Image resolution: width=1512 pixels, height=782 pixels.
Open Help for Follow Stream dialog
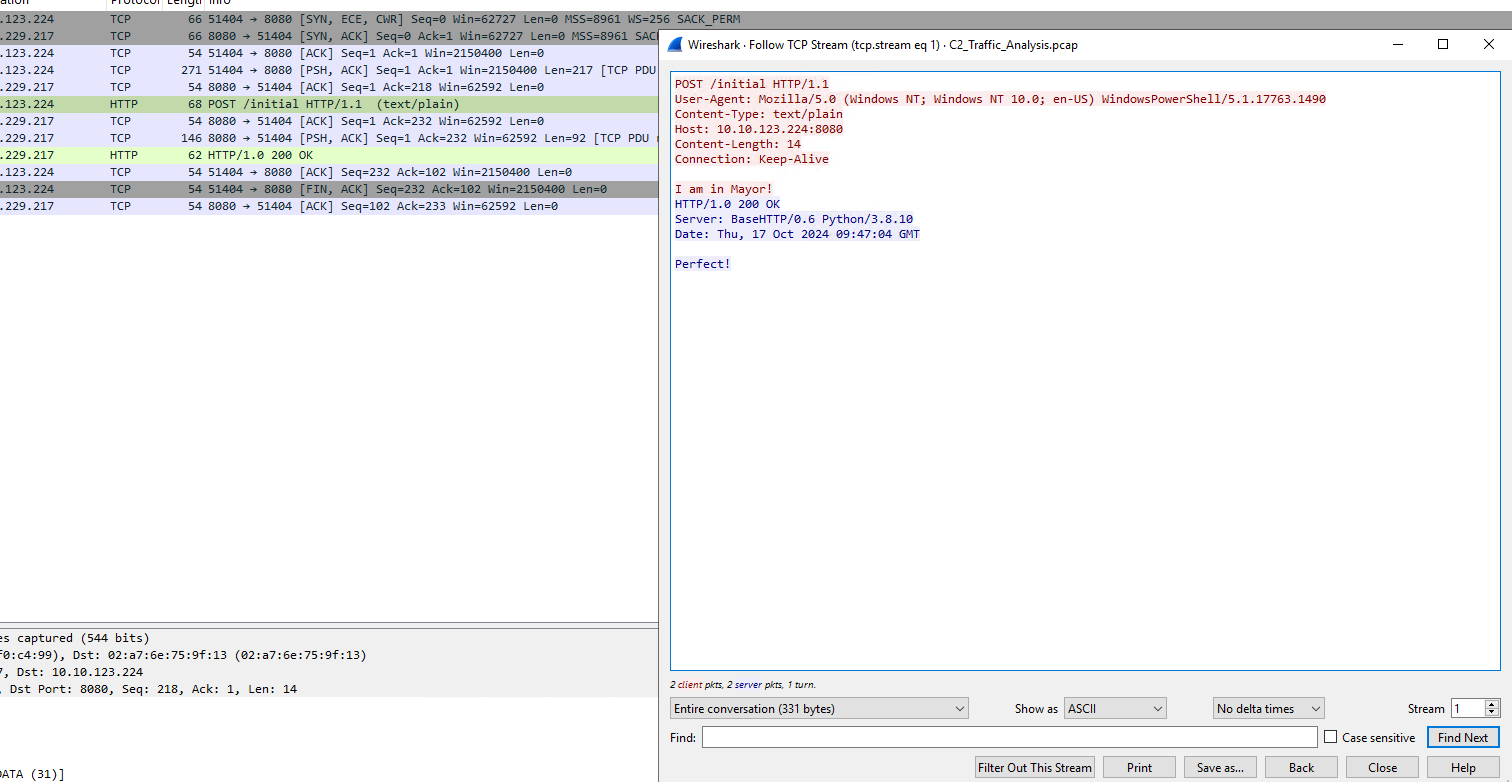tap(1463, 768)
